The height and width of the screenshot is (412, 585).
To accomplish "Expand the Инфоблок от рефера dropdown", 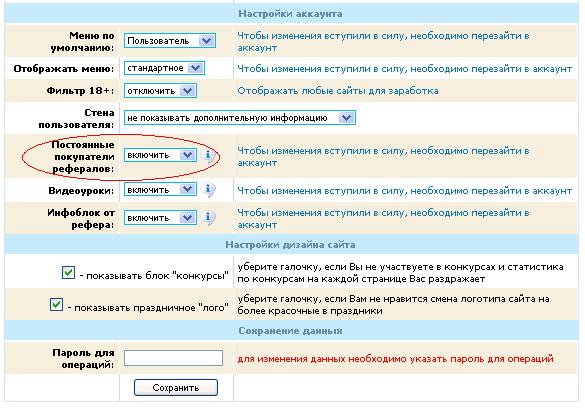I will (160, 218).
